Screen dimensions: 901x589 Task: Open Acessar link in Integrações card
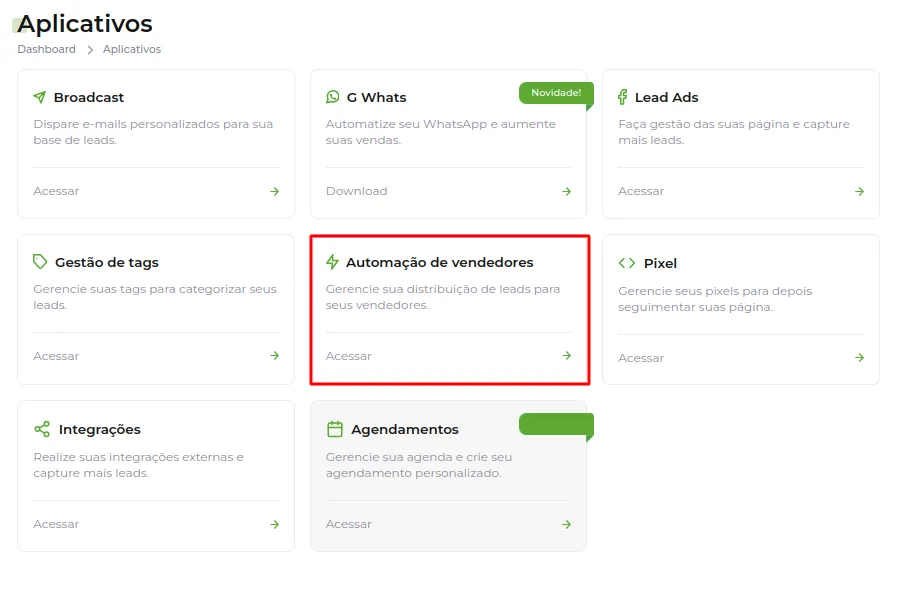[56, 524]
